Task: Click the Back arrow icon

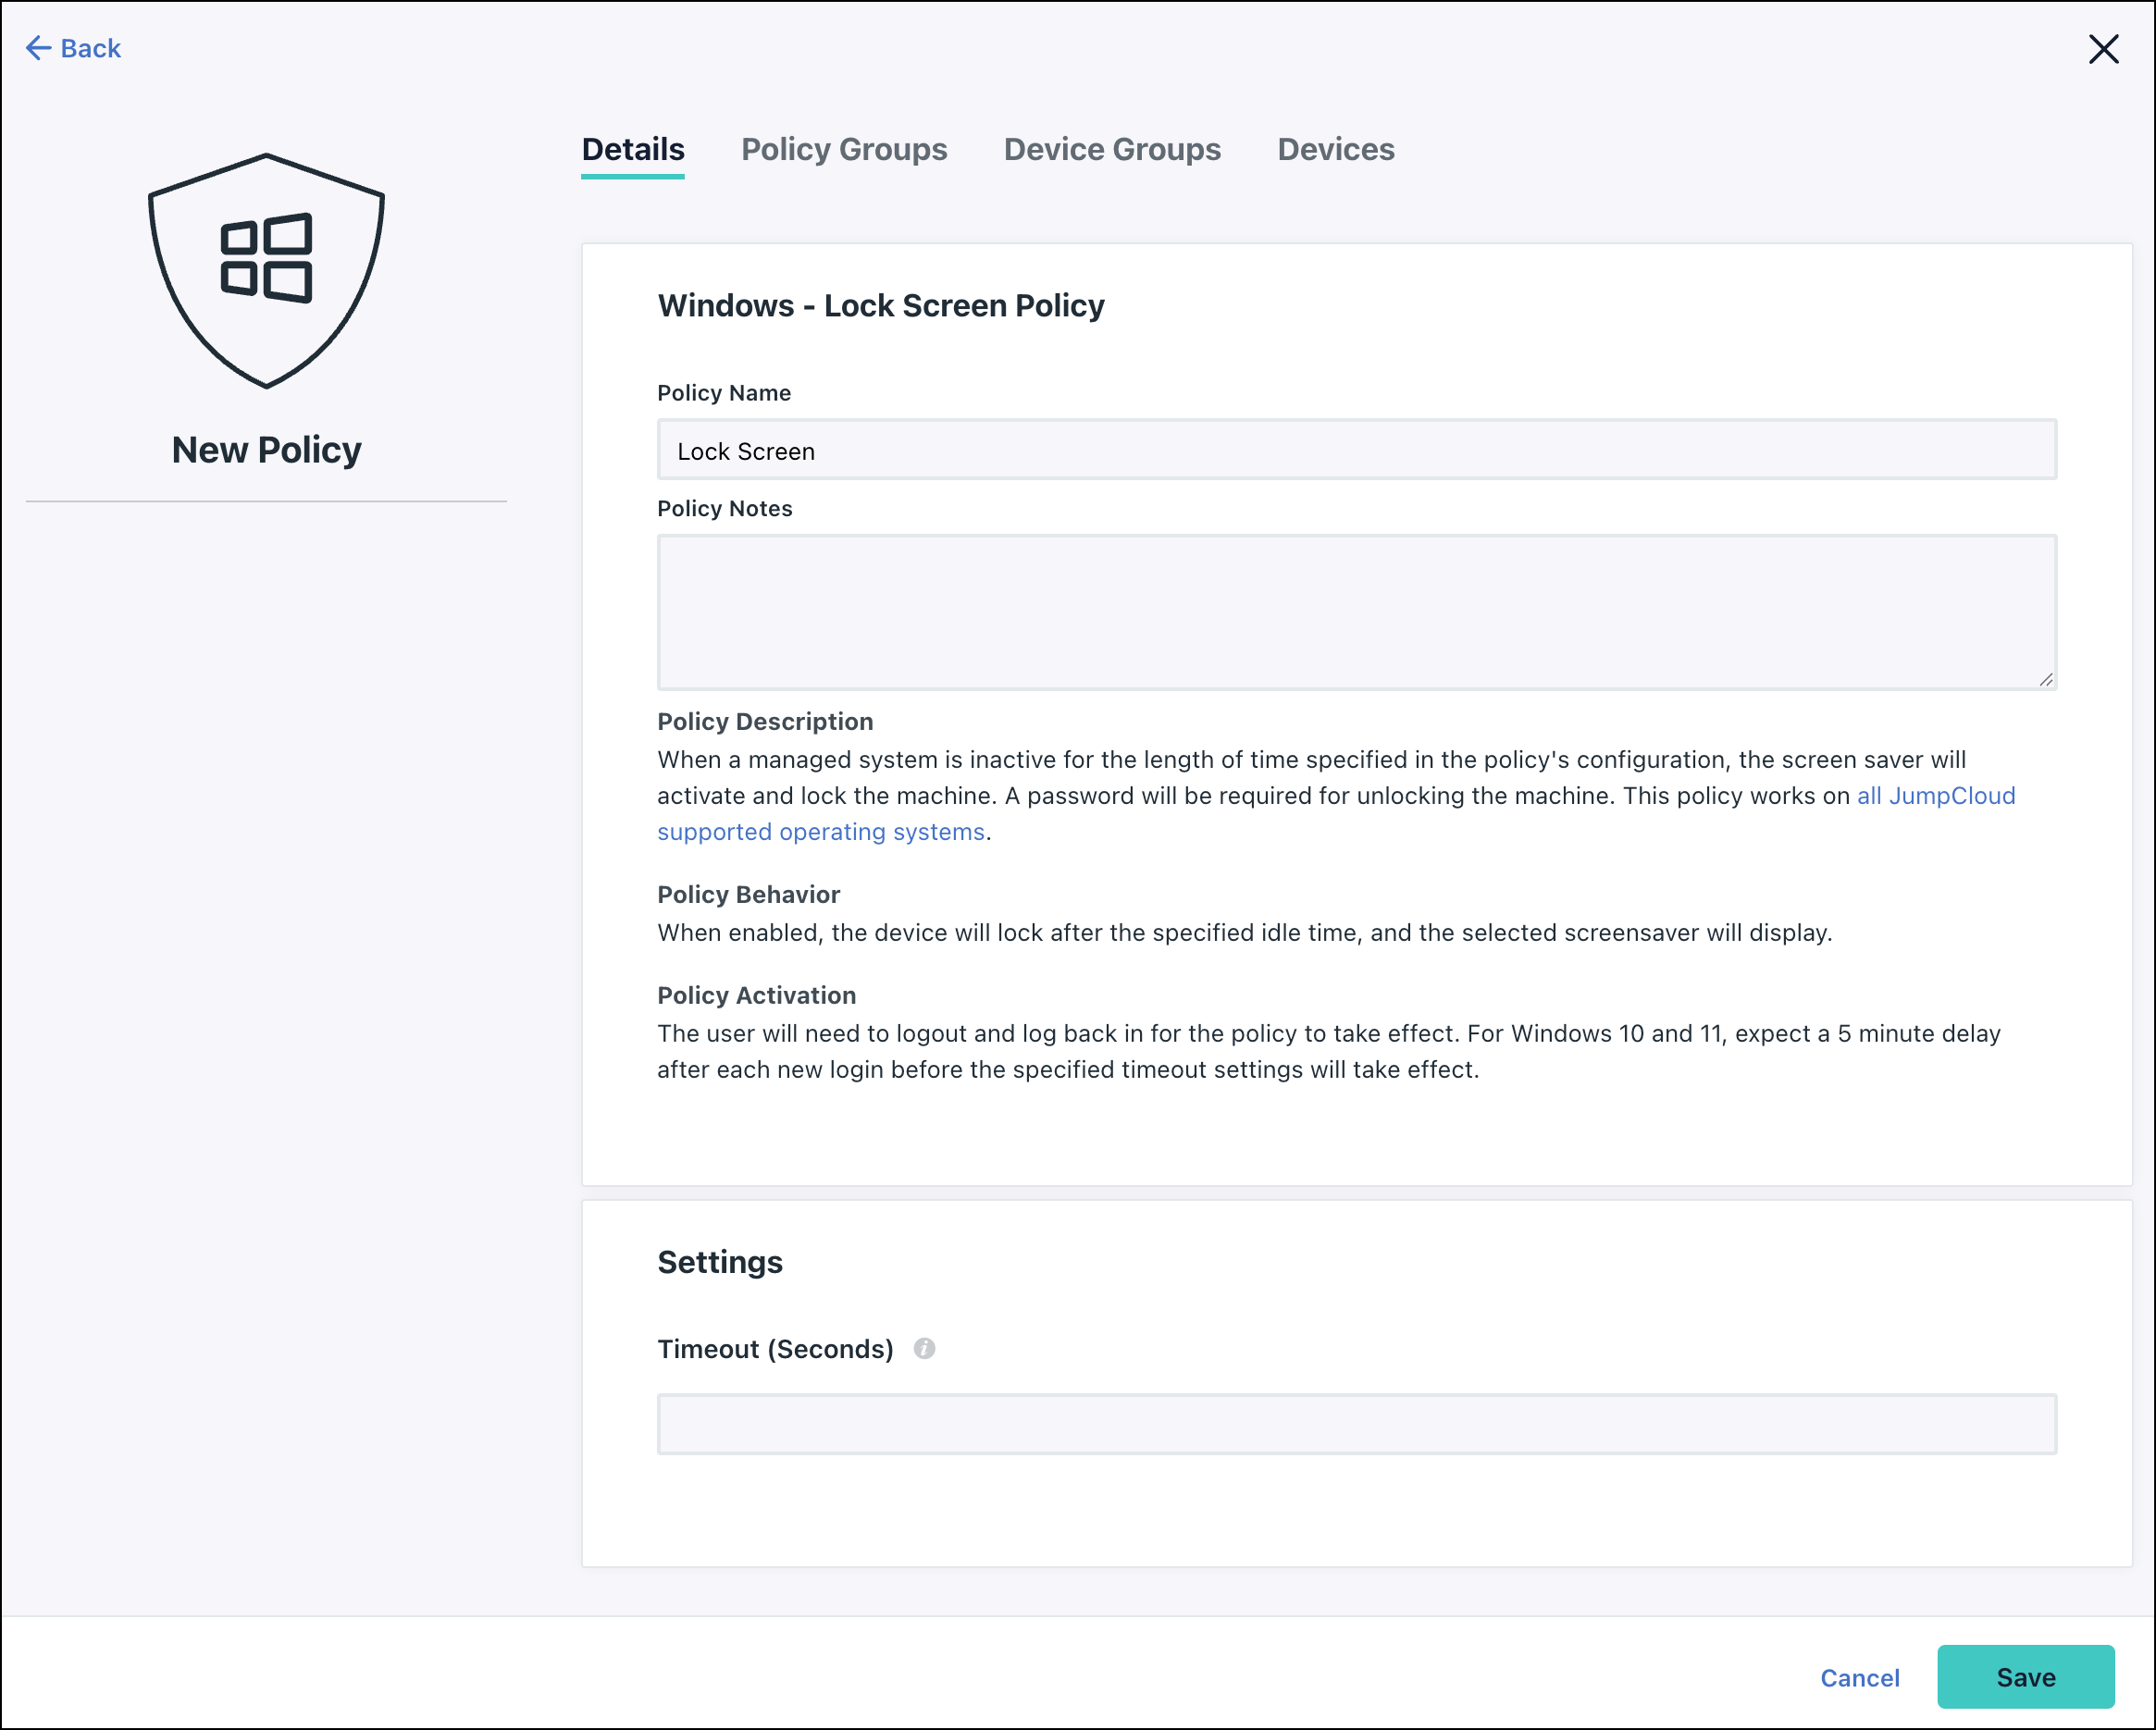Action: click(38, 48)
